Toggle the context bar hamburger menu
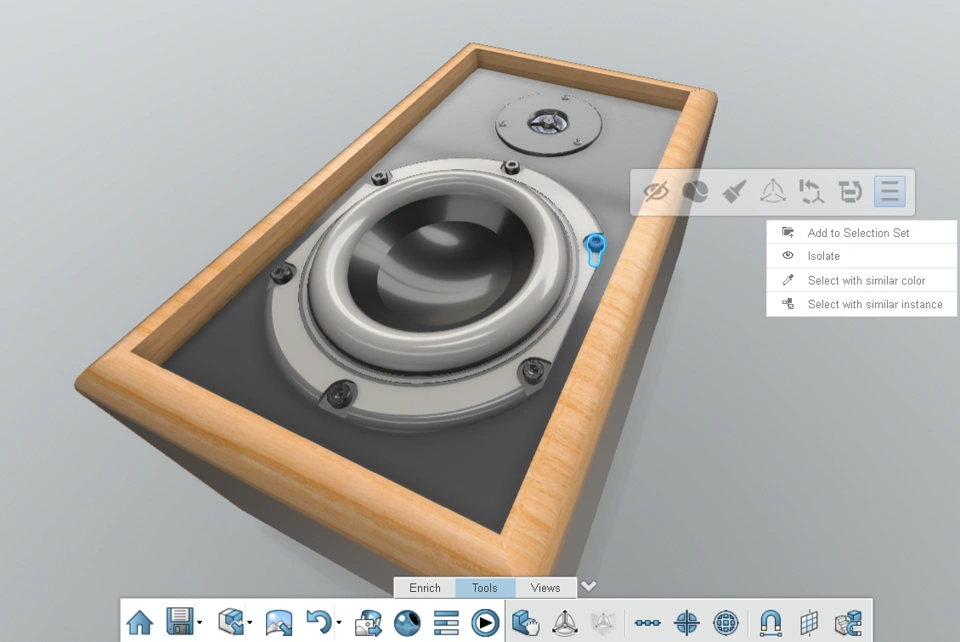Screen dimensions: 960x642 [890, 192]
